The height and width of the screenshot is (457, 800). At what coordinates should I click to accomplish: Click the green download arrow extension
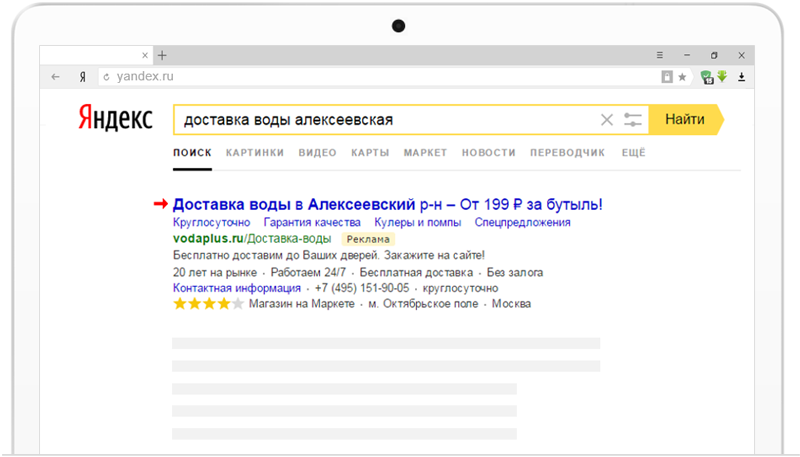tap(722, 77)
